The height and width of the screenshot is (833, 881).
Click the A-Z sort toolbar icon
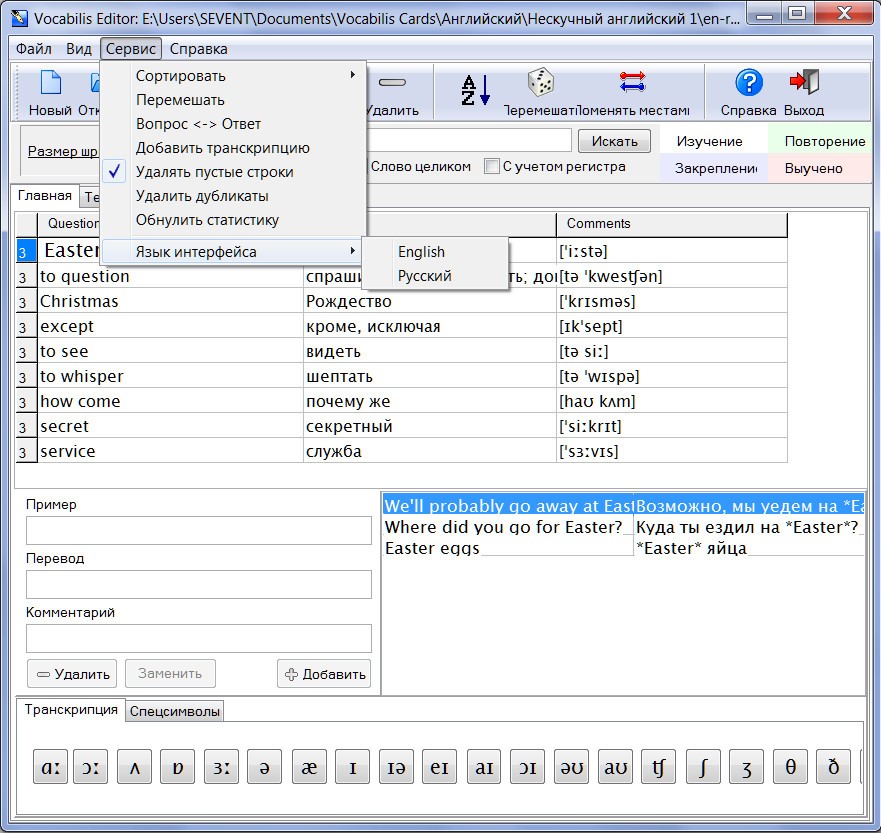tap(475, 90)
